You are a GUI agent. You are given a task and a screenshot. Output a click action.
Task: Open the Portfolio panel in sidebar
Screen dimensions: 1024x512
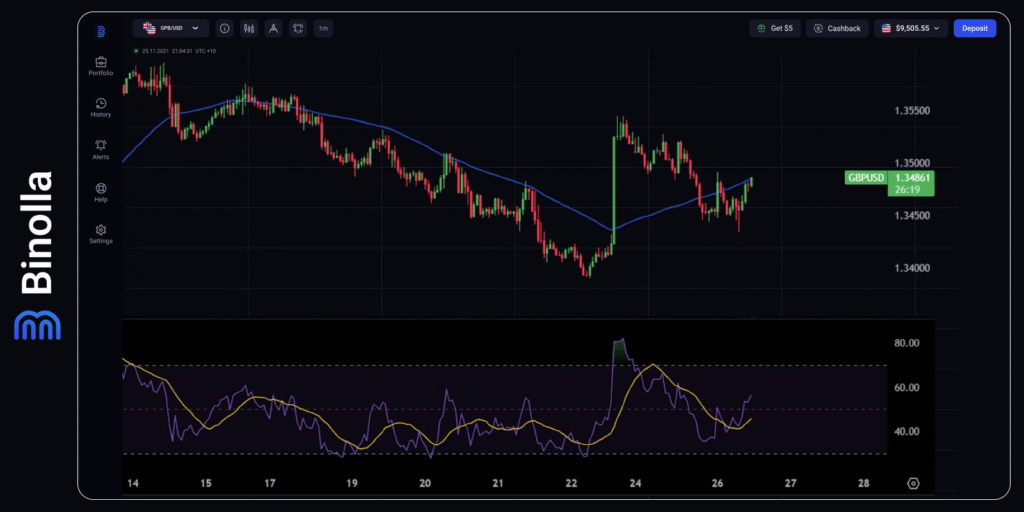[x=100, y=66]
